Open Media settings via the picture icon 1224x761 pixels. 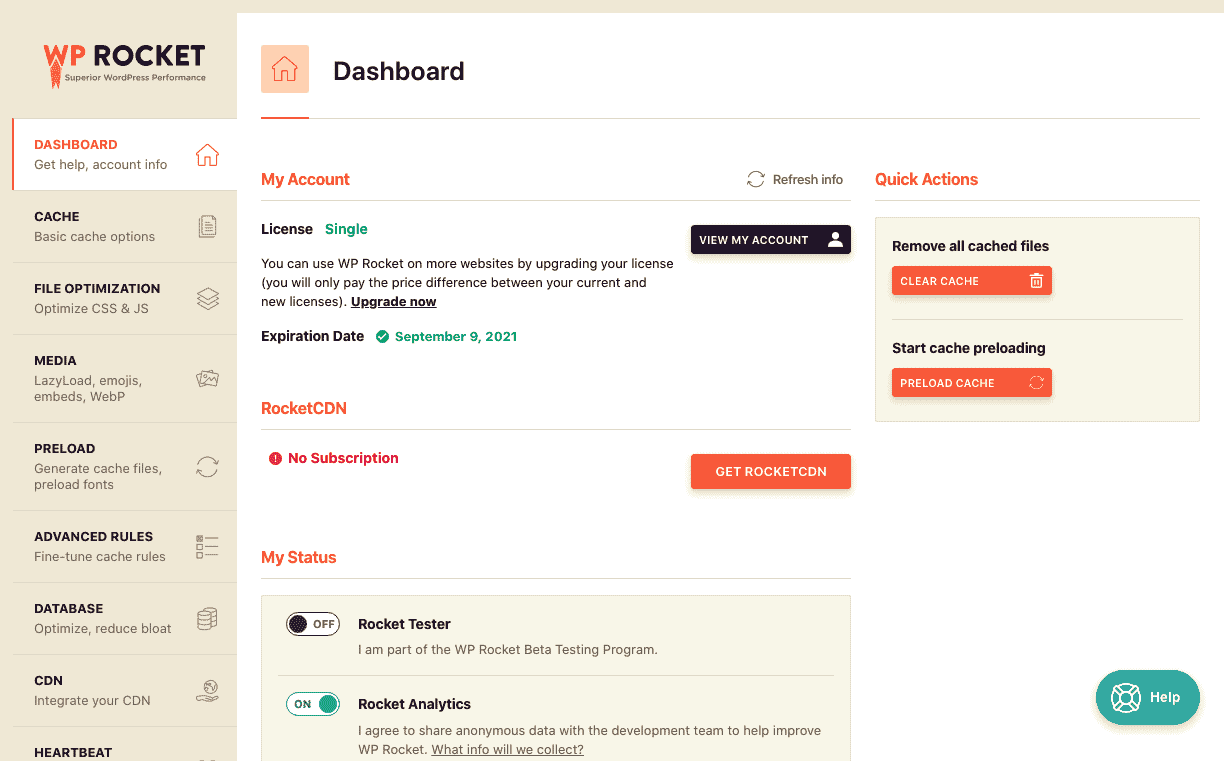tap(207, 379)
